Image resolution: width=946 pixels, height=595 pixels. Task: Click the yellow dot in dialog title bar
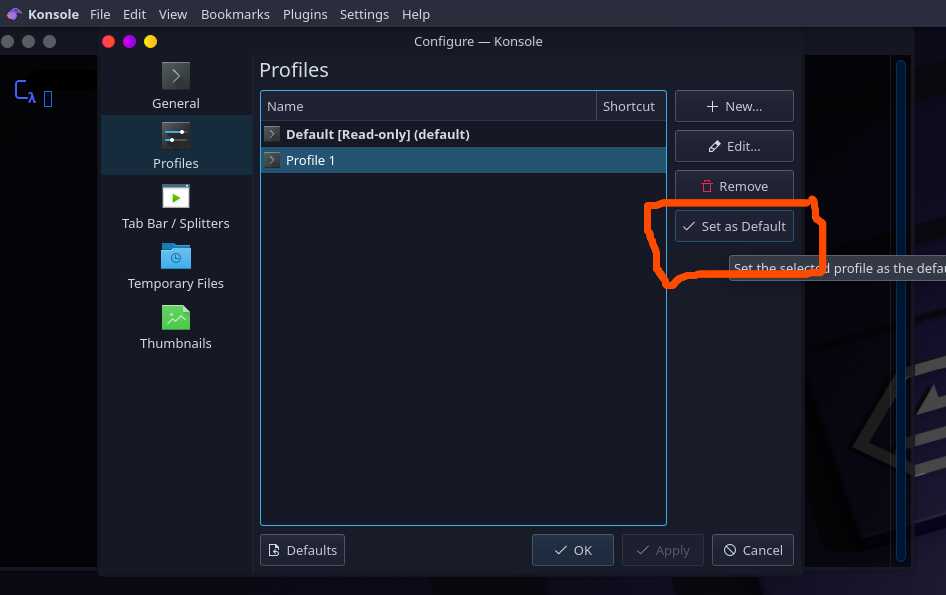click(151, 41)
